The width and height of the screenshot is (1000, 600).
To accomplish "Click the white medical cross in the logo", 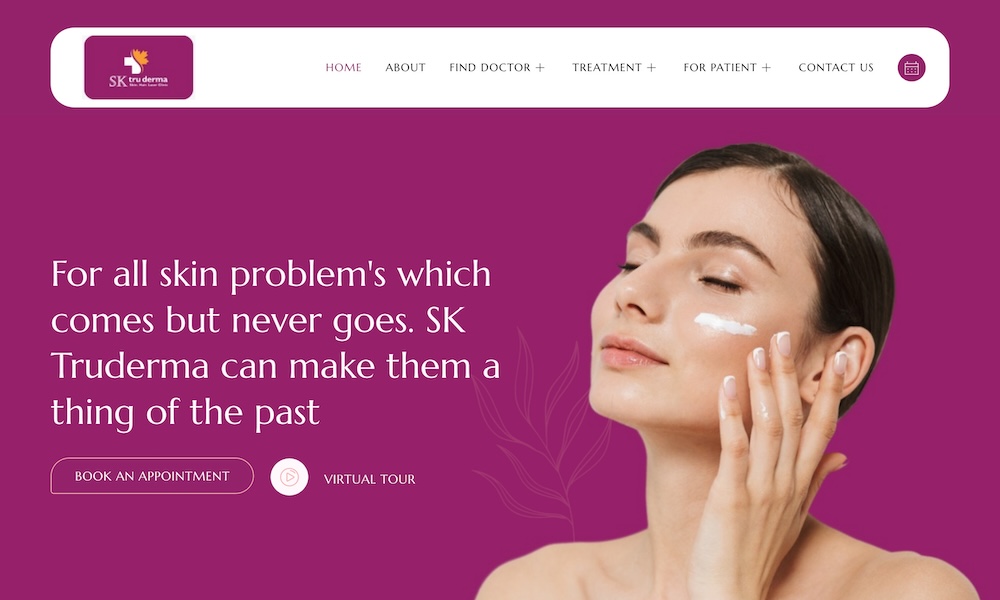I will click(132, 64).
